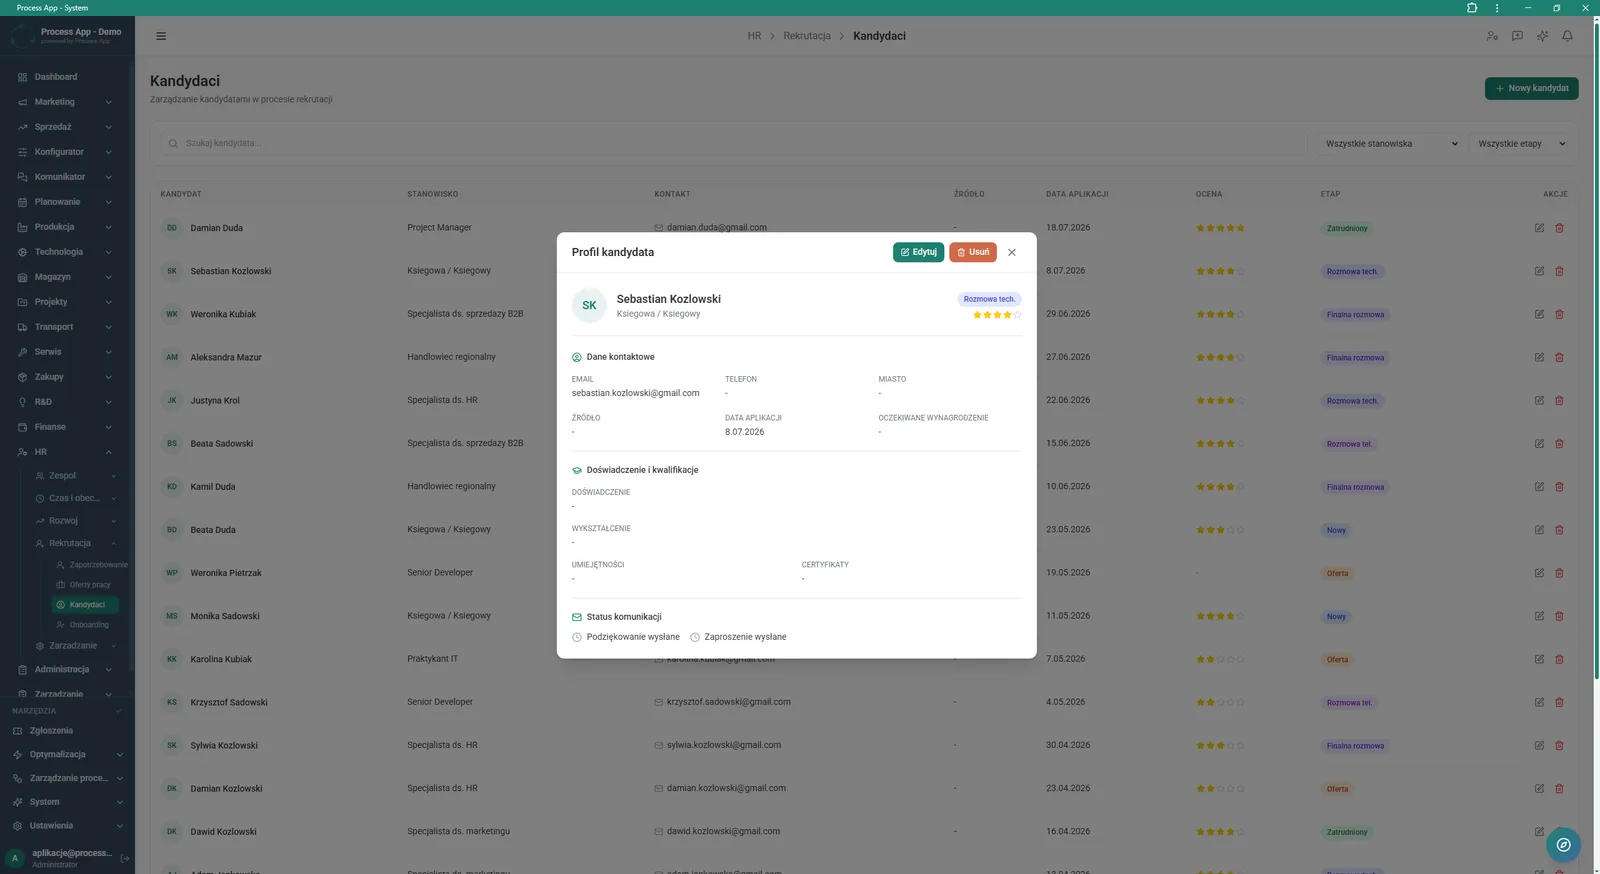Click the logout icon beside aplikacje account
Image resolution: width=1600 pixels, height=874 pixels.
(125, 858)
